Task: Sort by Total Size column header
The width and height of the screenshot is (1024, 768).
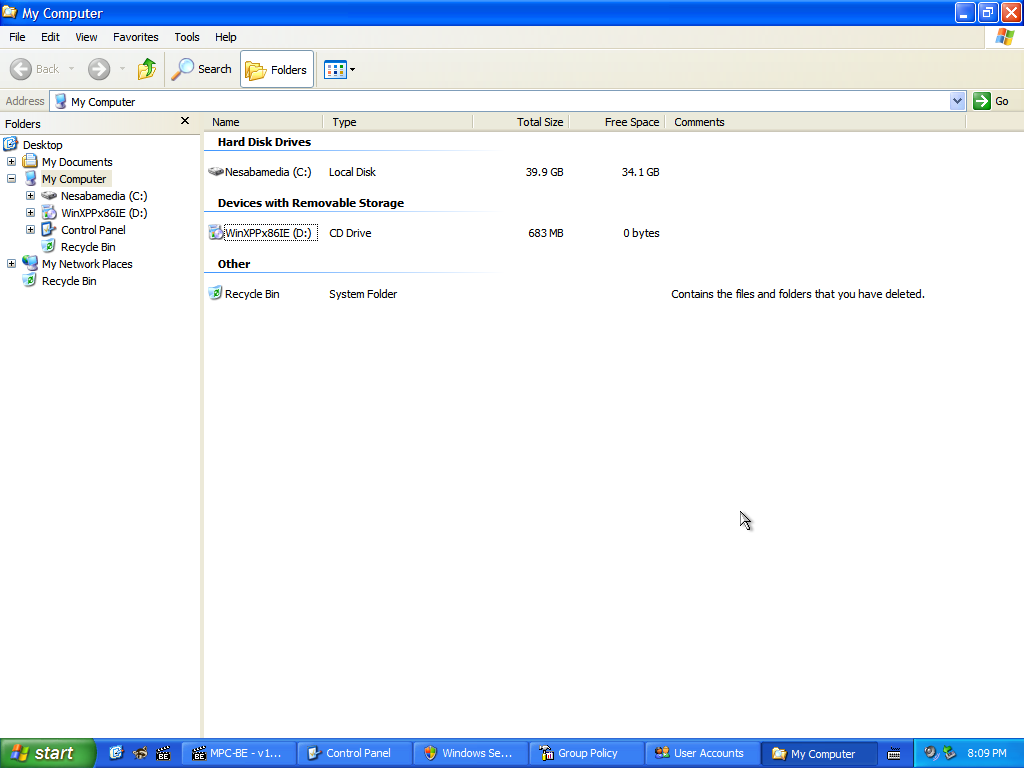Action: [539, 122]
